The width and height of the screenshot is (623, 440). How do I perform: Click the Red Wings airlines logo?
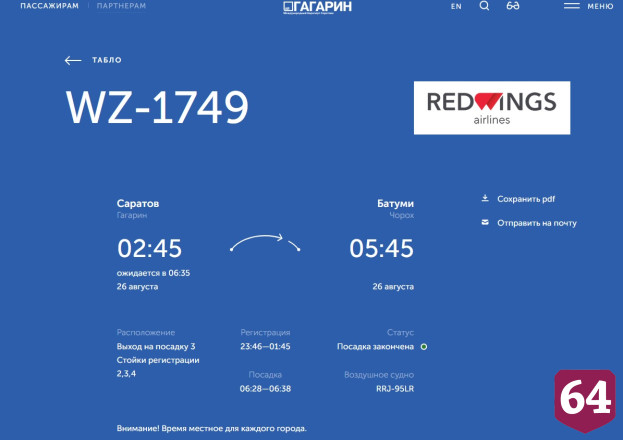pyautogui.click(x=492, y=108)
